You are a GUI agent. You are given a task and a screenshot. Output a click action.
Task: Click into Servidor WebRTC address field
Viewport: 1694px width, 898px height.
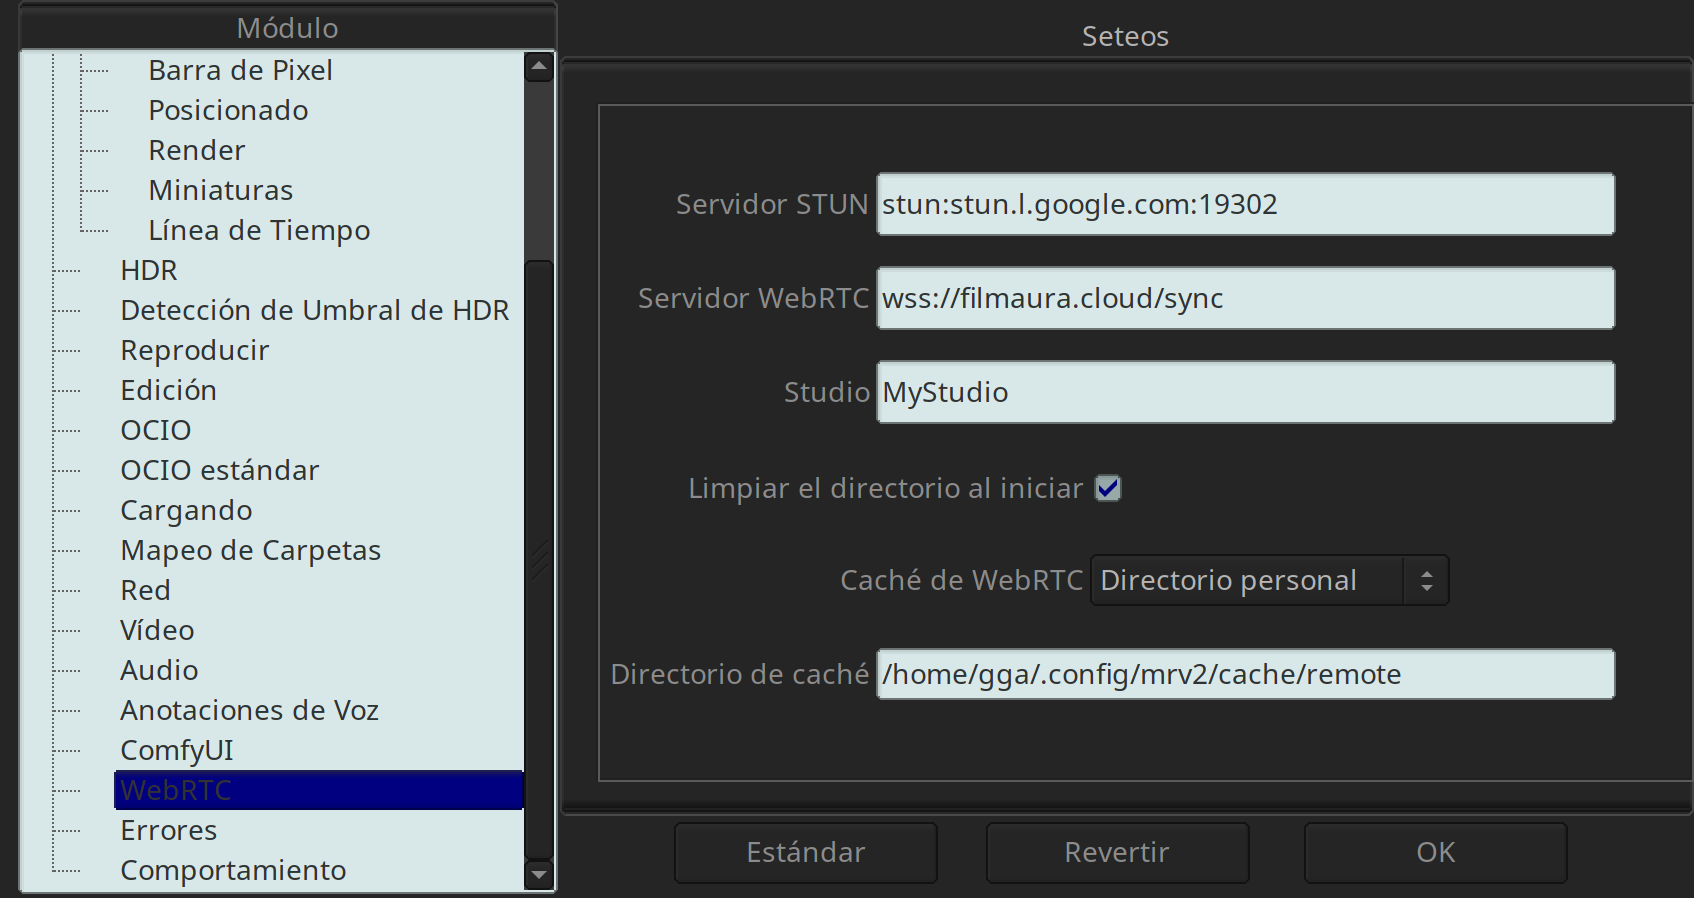1245,298
